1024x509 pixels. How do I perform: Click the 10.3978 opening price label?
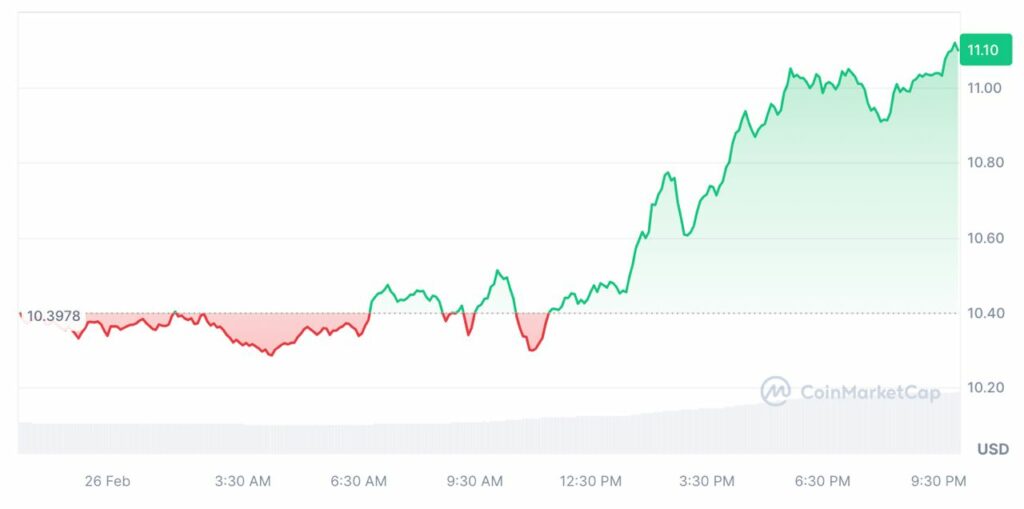click(x=54, y=316)
